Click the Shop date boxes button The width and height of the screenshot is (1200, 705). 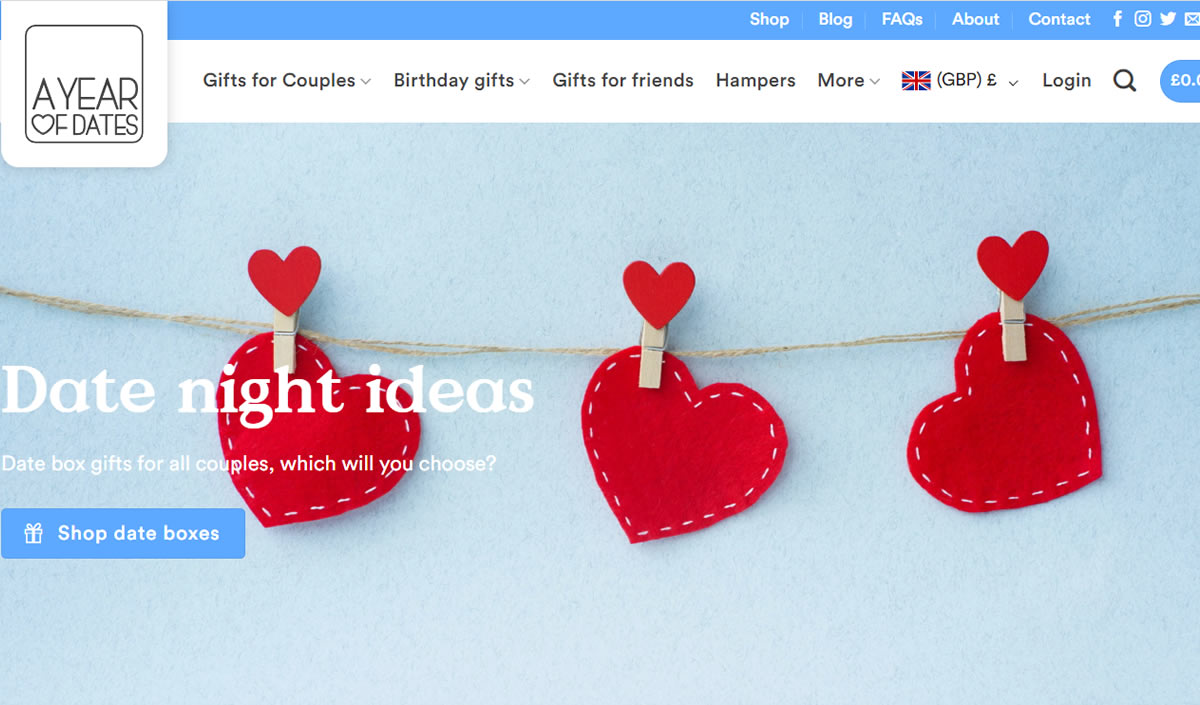tap(123, 533)
